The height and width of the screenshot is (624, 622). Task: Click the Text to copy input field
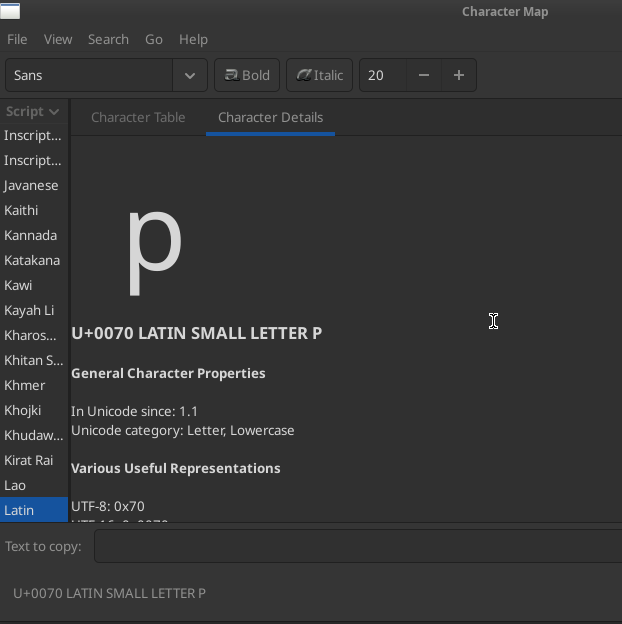[x=358, y=546]
